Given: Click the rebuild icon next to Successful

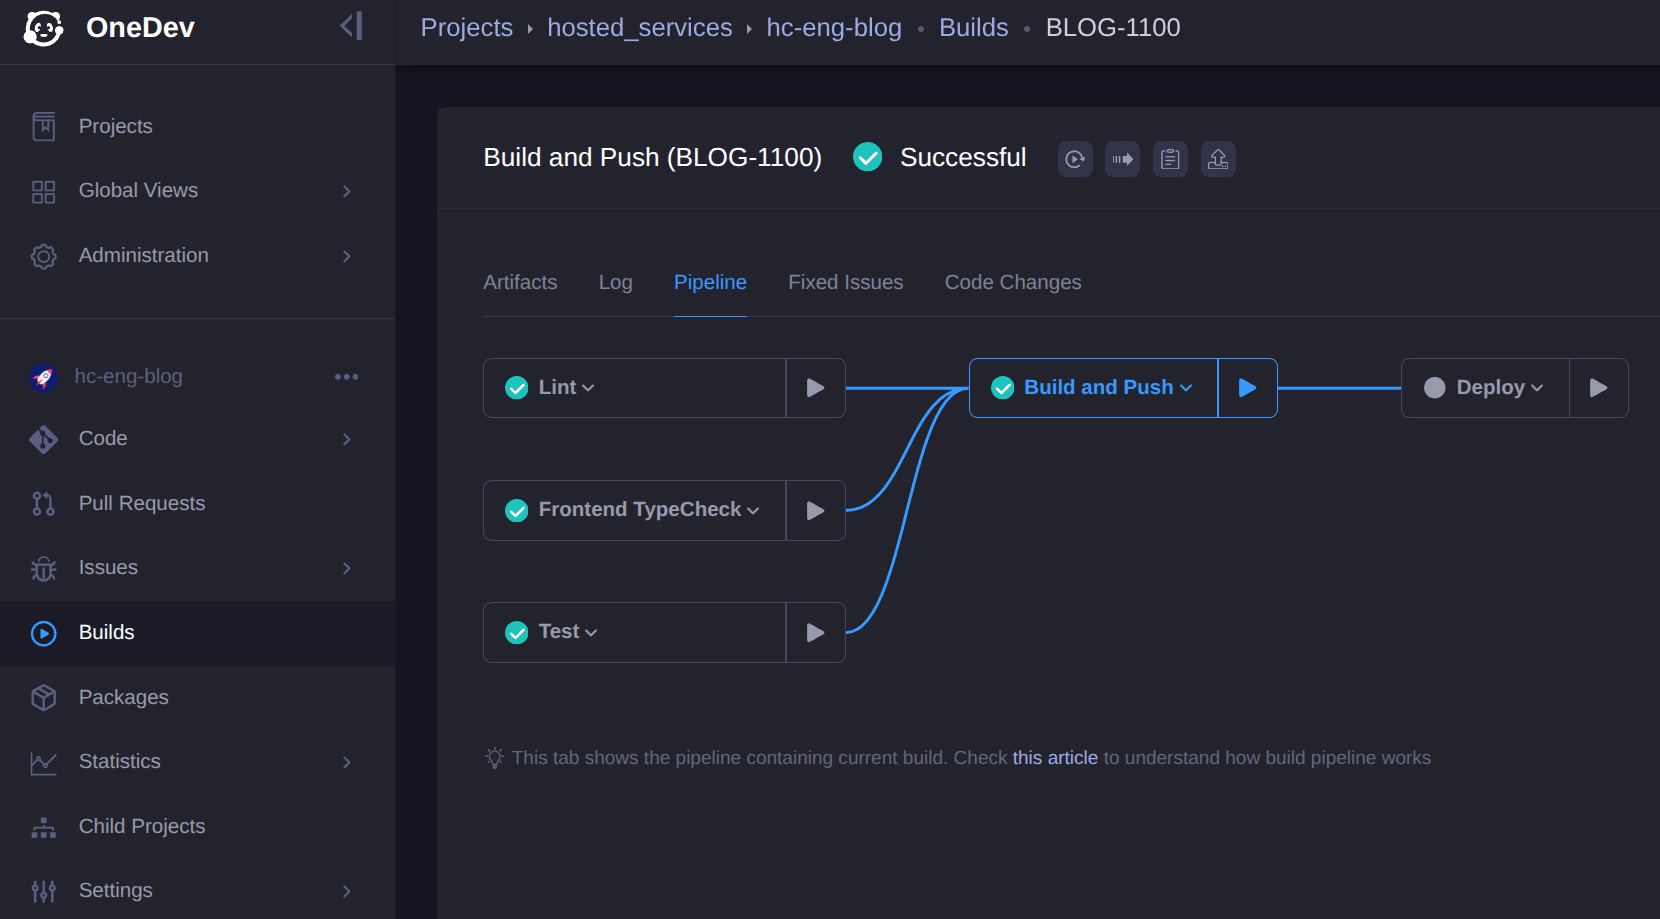Looking at the screenshot, I should (x=1075, y=159).
